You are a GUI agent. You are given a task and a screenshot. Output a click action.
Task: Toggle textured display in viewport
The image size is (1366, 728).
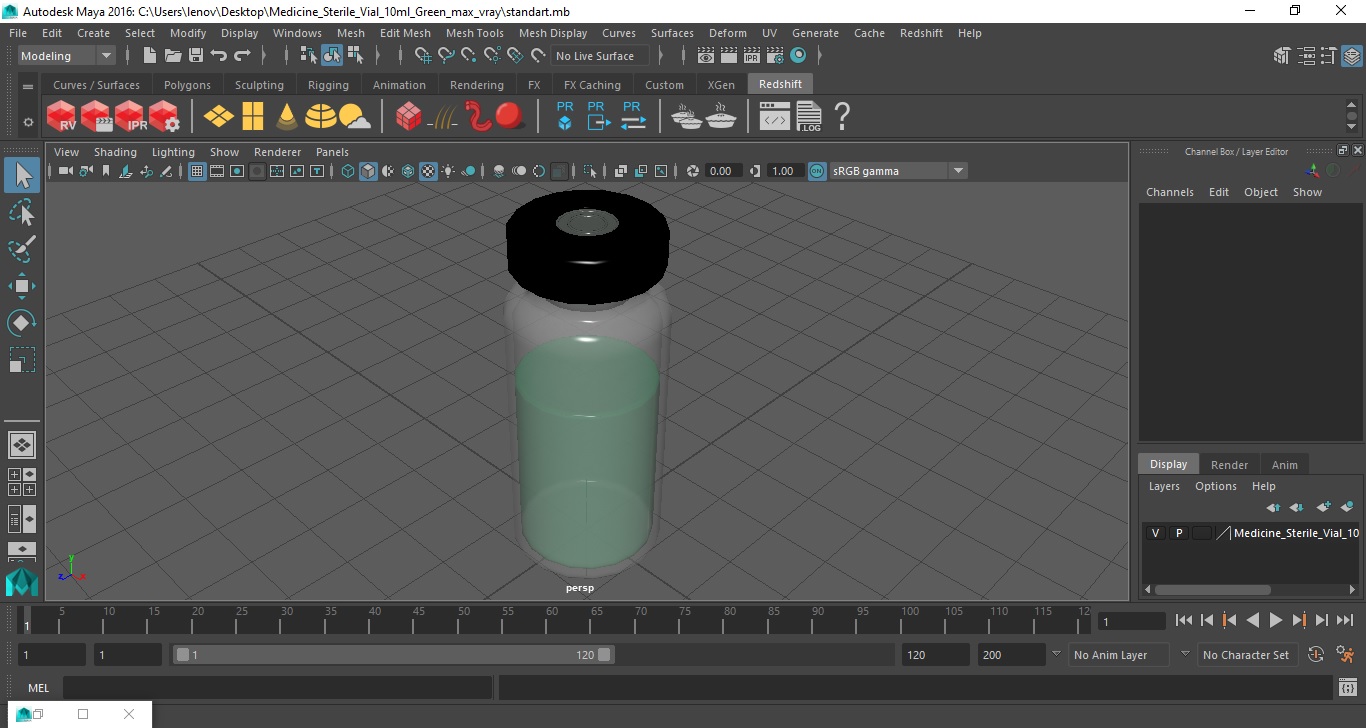pos(428,171)
